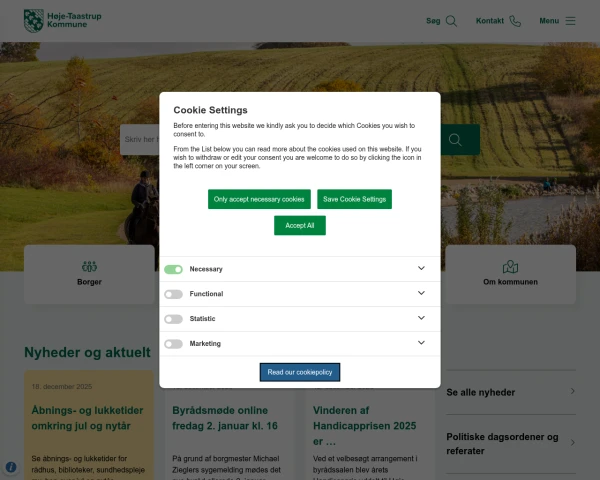This screenshot has width=600, height=480.
Task: Click Save Cookie Settings button
Action: pyautogui.click(x=354, y=199)
